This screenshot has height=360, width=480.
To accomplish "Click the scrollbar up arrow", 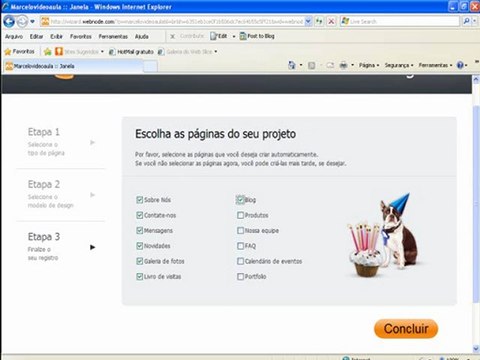I will [x=476, y=79].
